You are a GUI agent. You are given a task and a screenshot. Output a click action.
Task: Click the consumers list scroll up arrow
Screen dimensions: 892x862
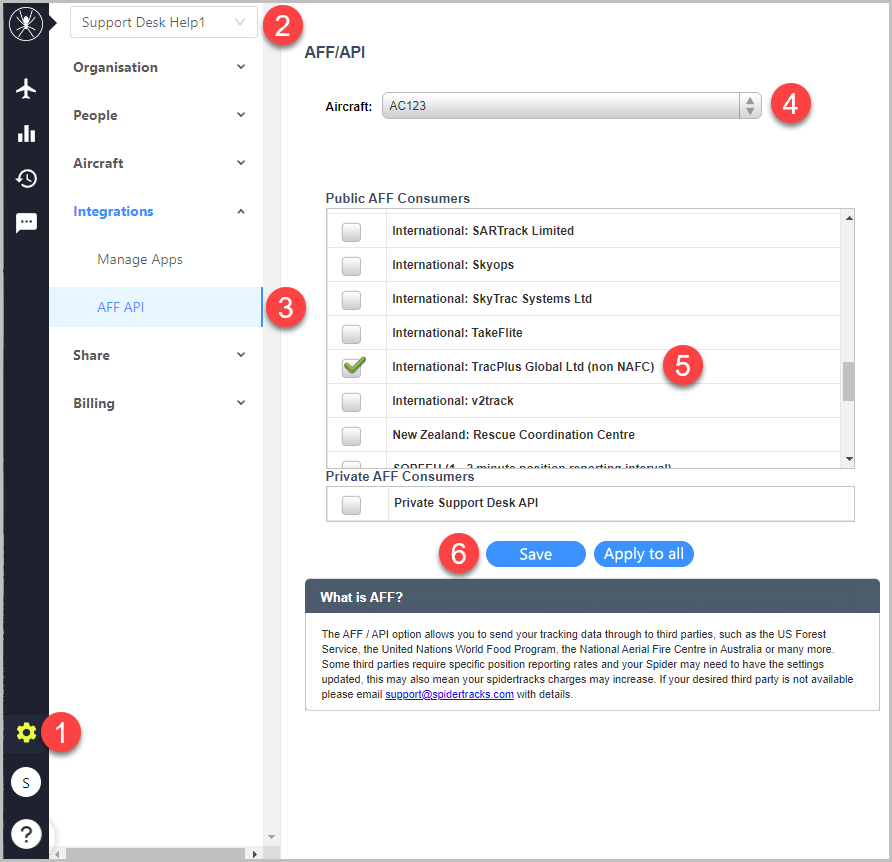[x=849, y=218]
